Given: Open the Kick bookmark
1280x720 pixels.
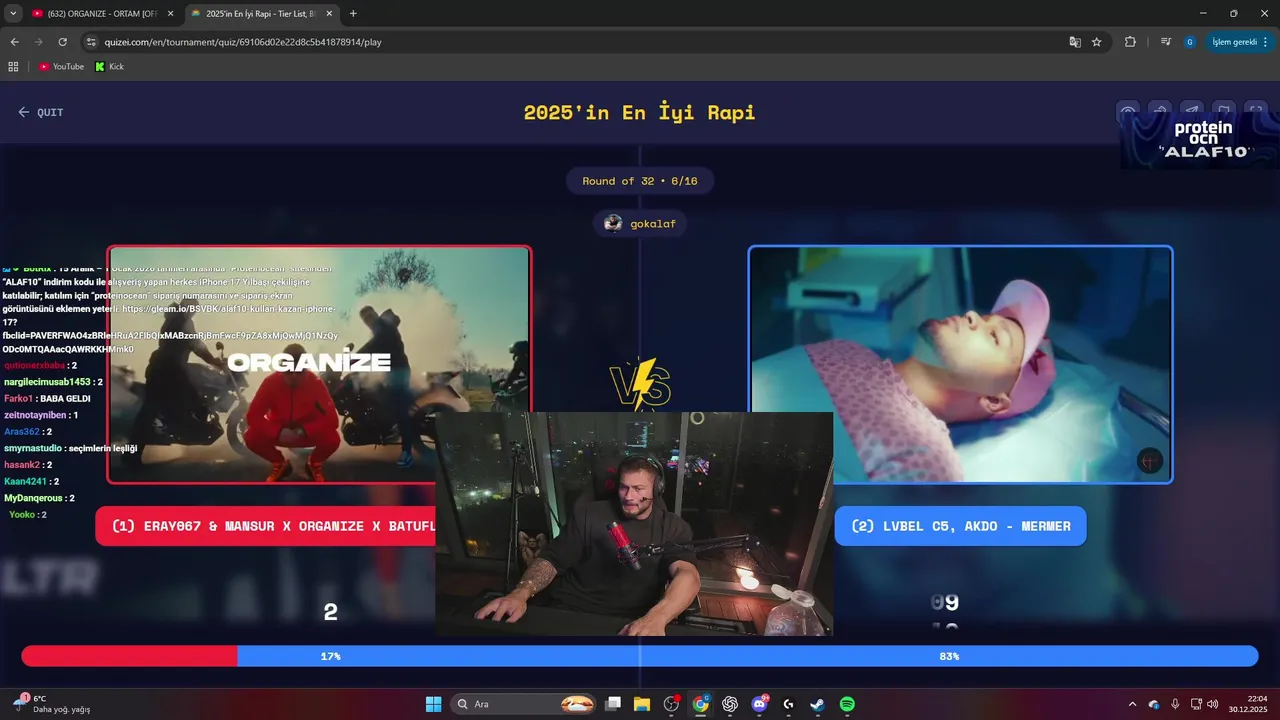Looking at the screenshot, I should (x=109, y=66).
